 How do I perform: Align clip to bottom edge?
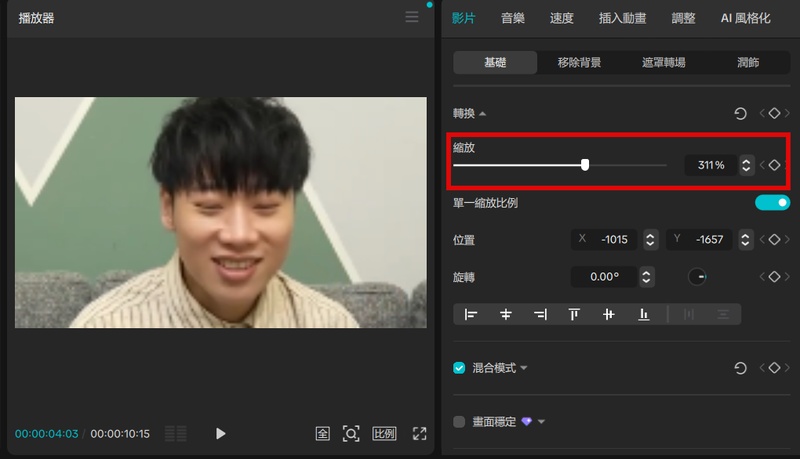tap(644, 315)
